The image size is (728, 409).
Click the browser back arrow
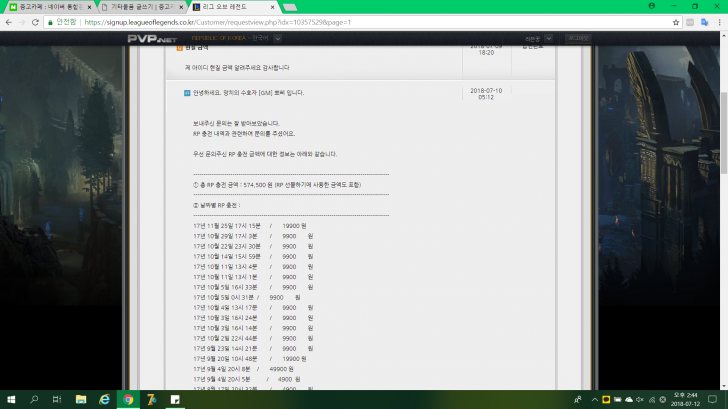point(9,21)
